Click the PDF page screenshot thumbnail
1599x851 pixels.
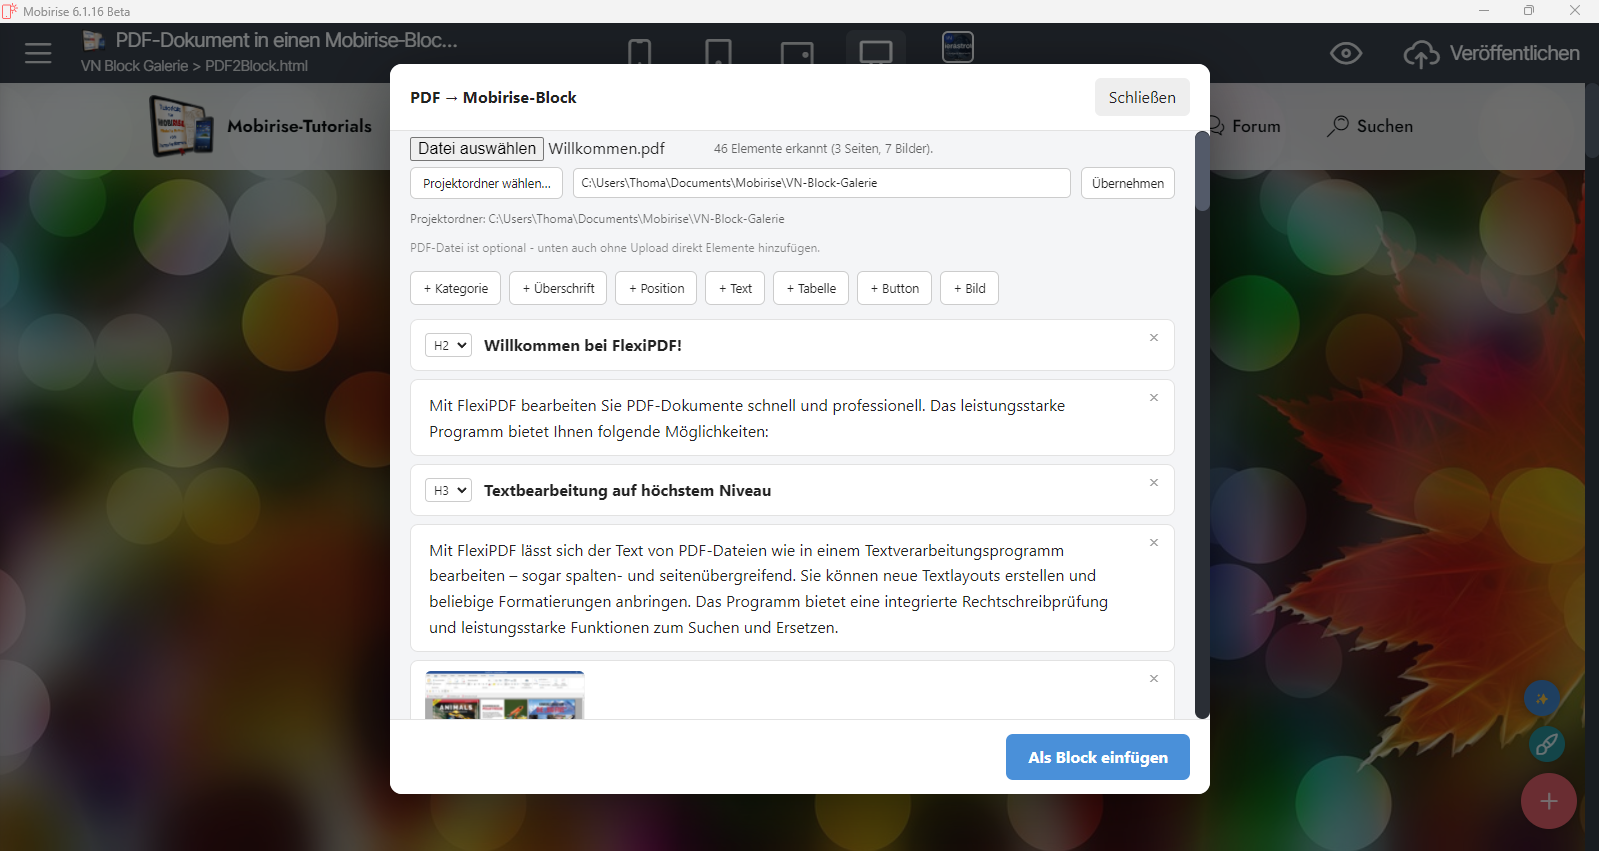click(504, 695)
